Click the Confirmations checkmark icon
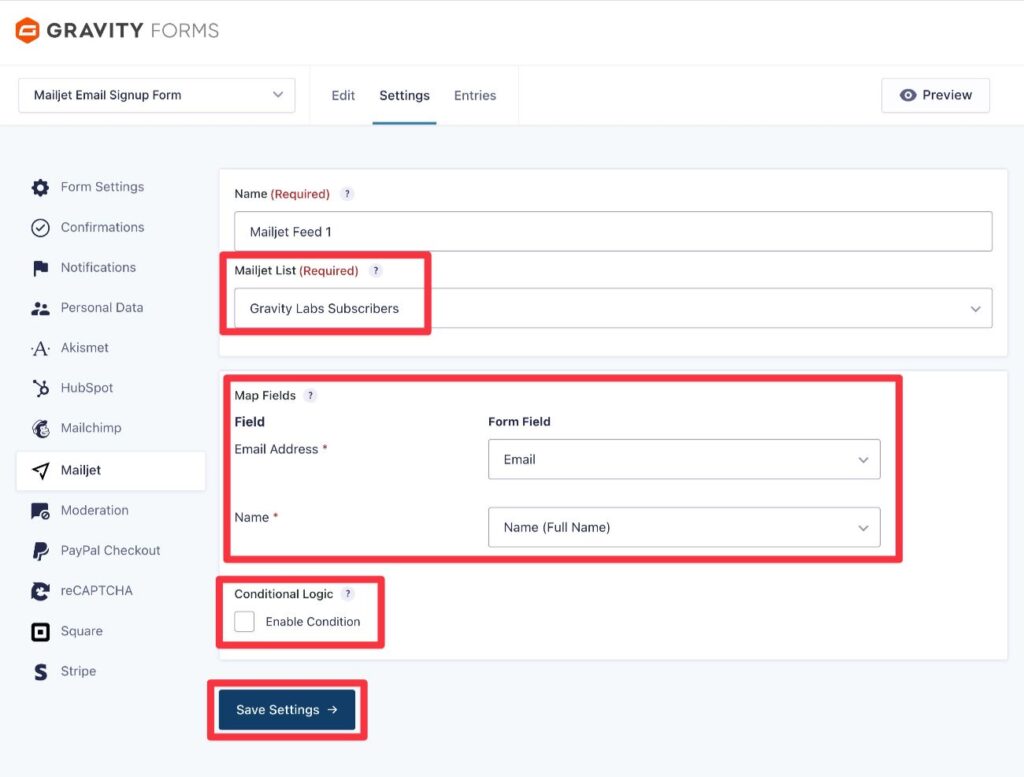1024x777 pixels. pos(40,228)
